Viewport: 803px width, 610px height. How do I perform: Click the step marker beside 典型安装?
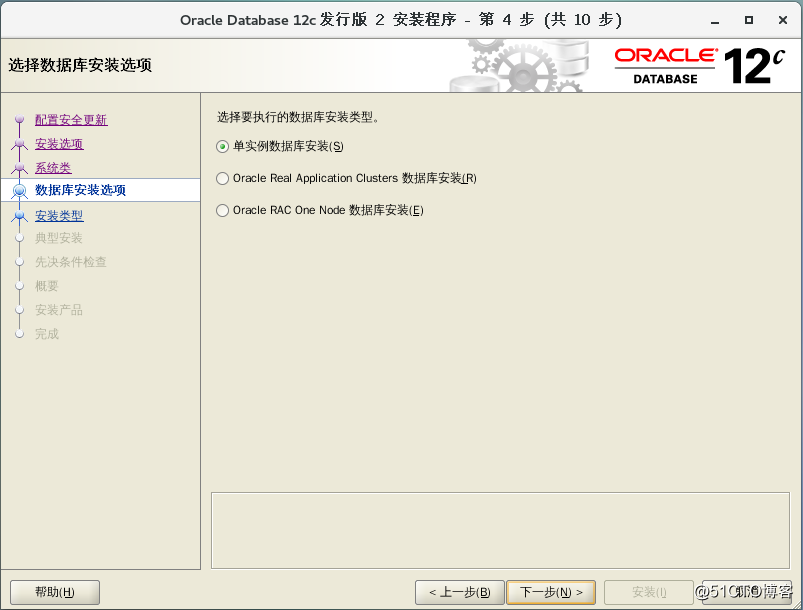pos(19,238)
